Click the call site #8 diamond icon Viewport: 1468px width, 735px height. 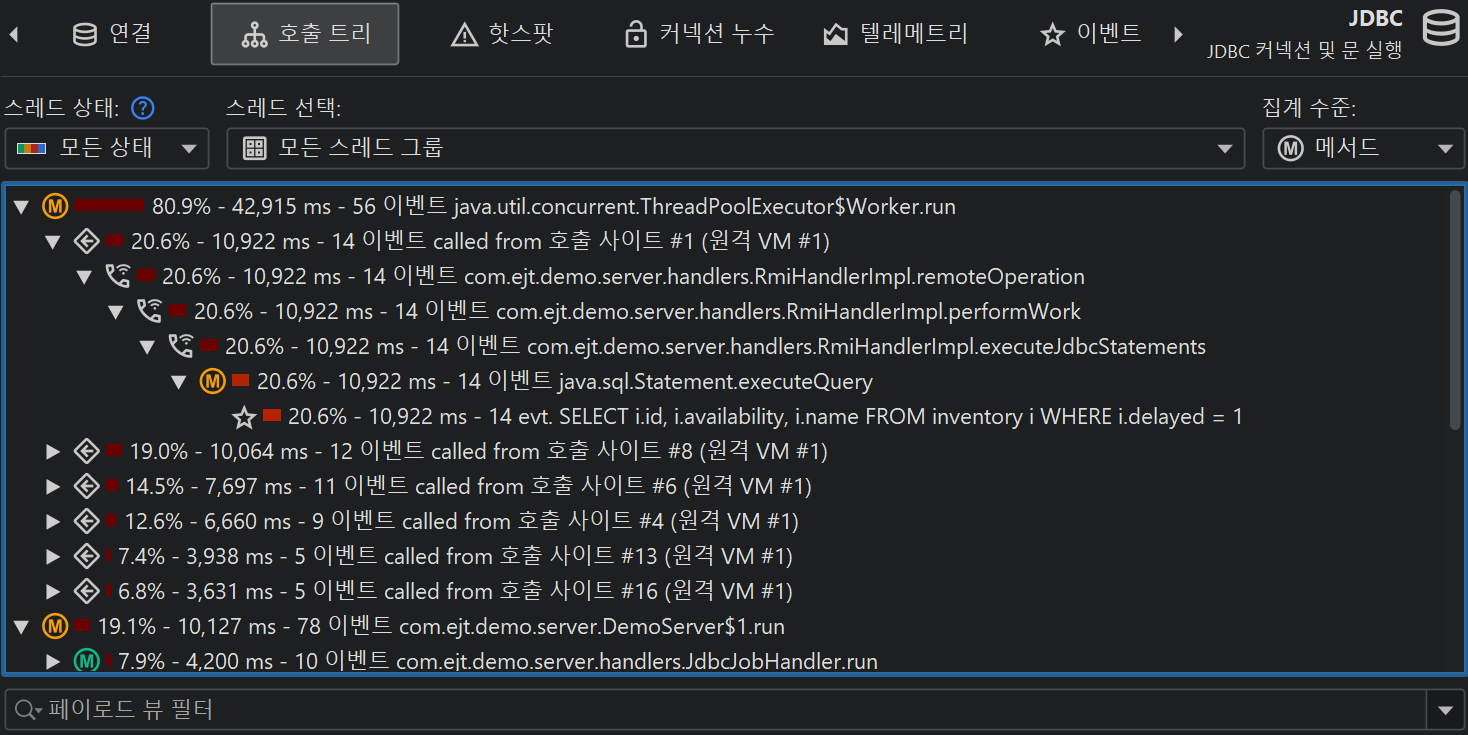pos(87,451)
